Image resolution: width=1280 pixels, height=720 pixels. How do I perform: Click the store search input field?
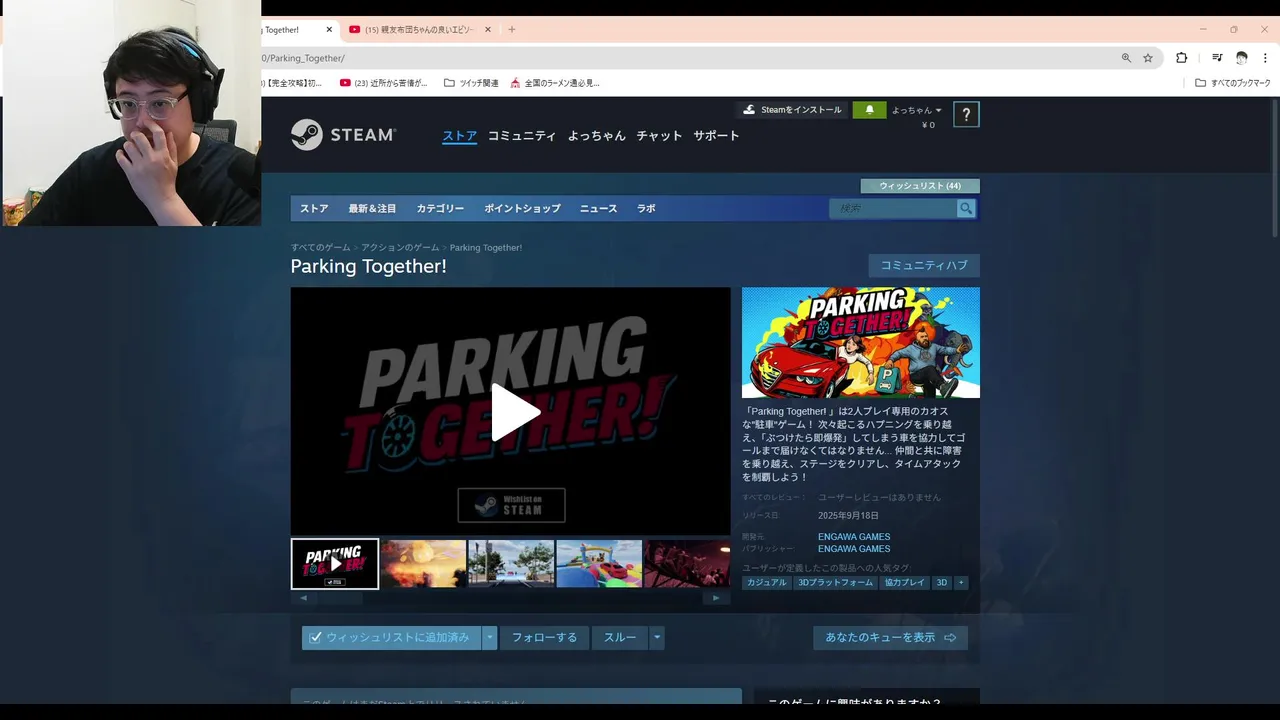pos(892,208)
